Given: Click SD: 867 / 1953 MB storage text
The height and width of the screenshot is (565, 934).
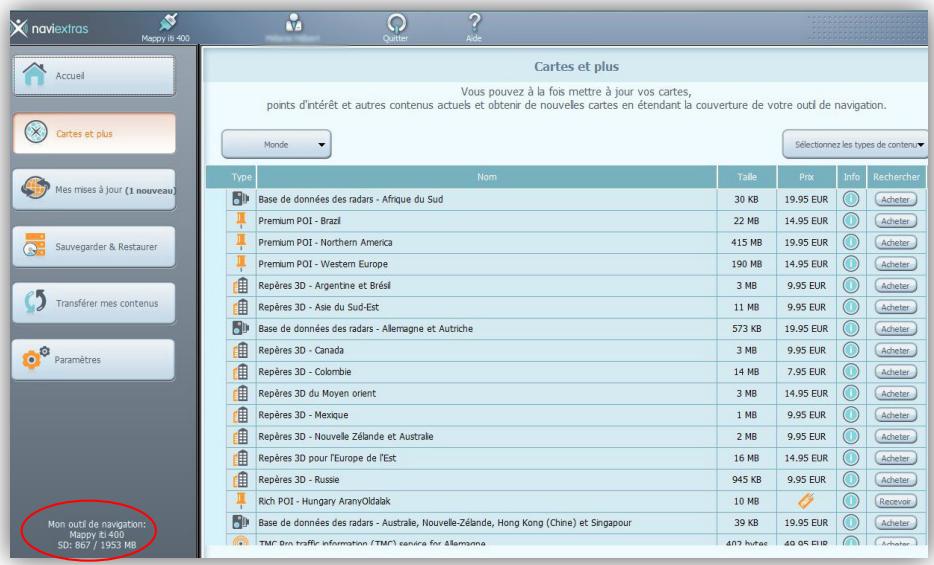Looking at the screenshot, I should [x=96, y=545].
